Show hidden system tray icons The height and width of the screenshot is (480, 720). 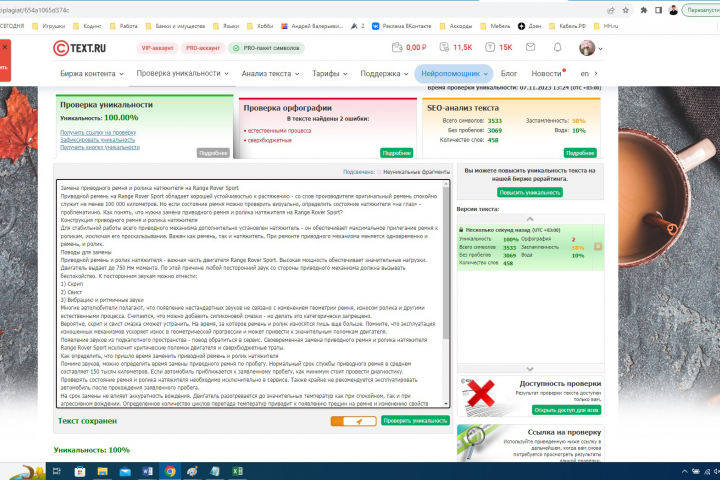(x=684, y=471)
